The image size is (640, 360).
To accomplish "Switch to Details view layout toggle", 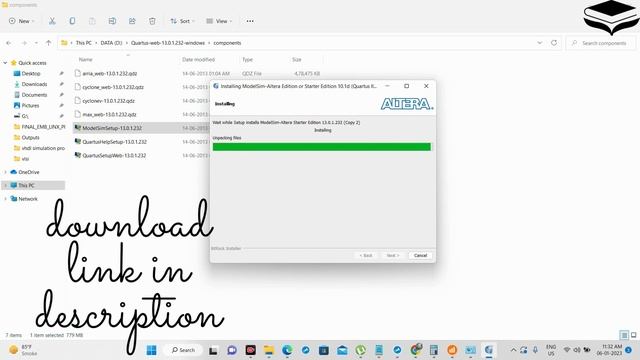I will pyautogui.click(x=624, y=335).
